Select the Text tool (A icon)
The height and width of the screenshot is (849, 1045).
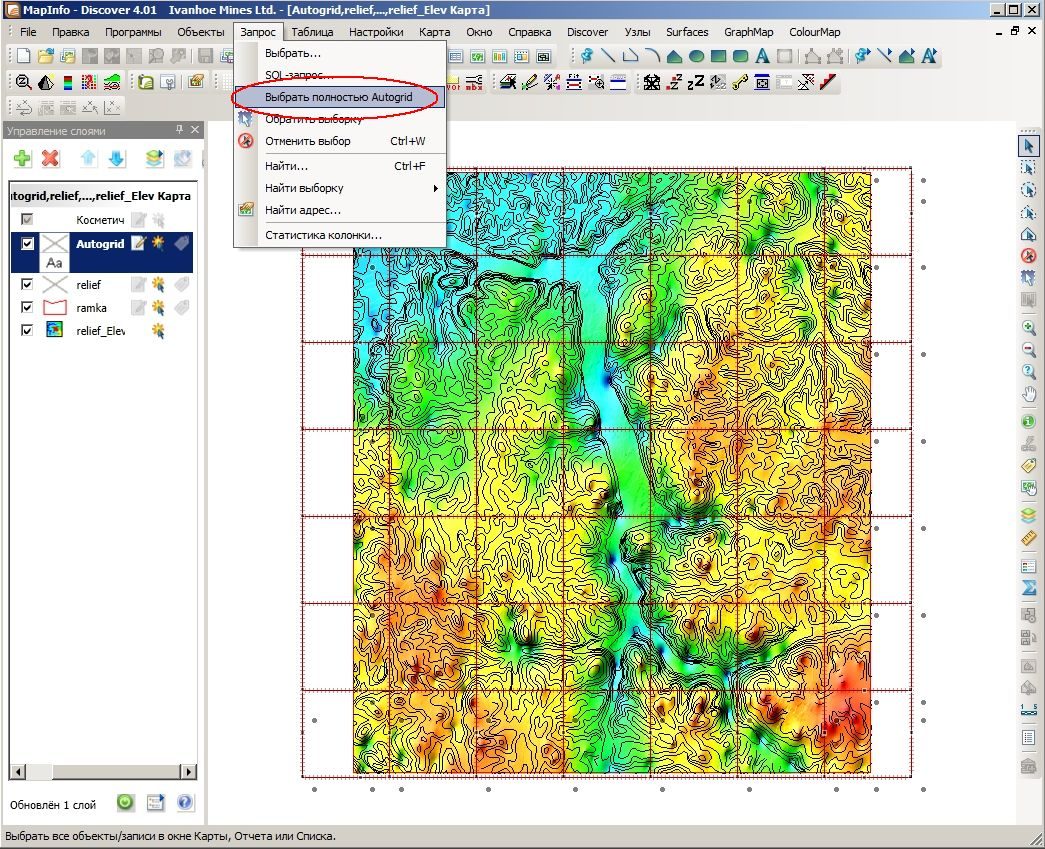762,56
